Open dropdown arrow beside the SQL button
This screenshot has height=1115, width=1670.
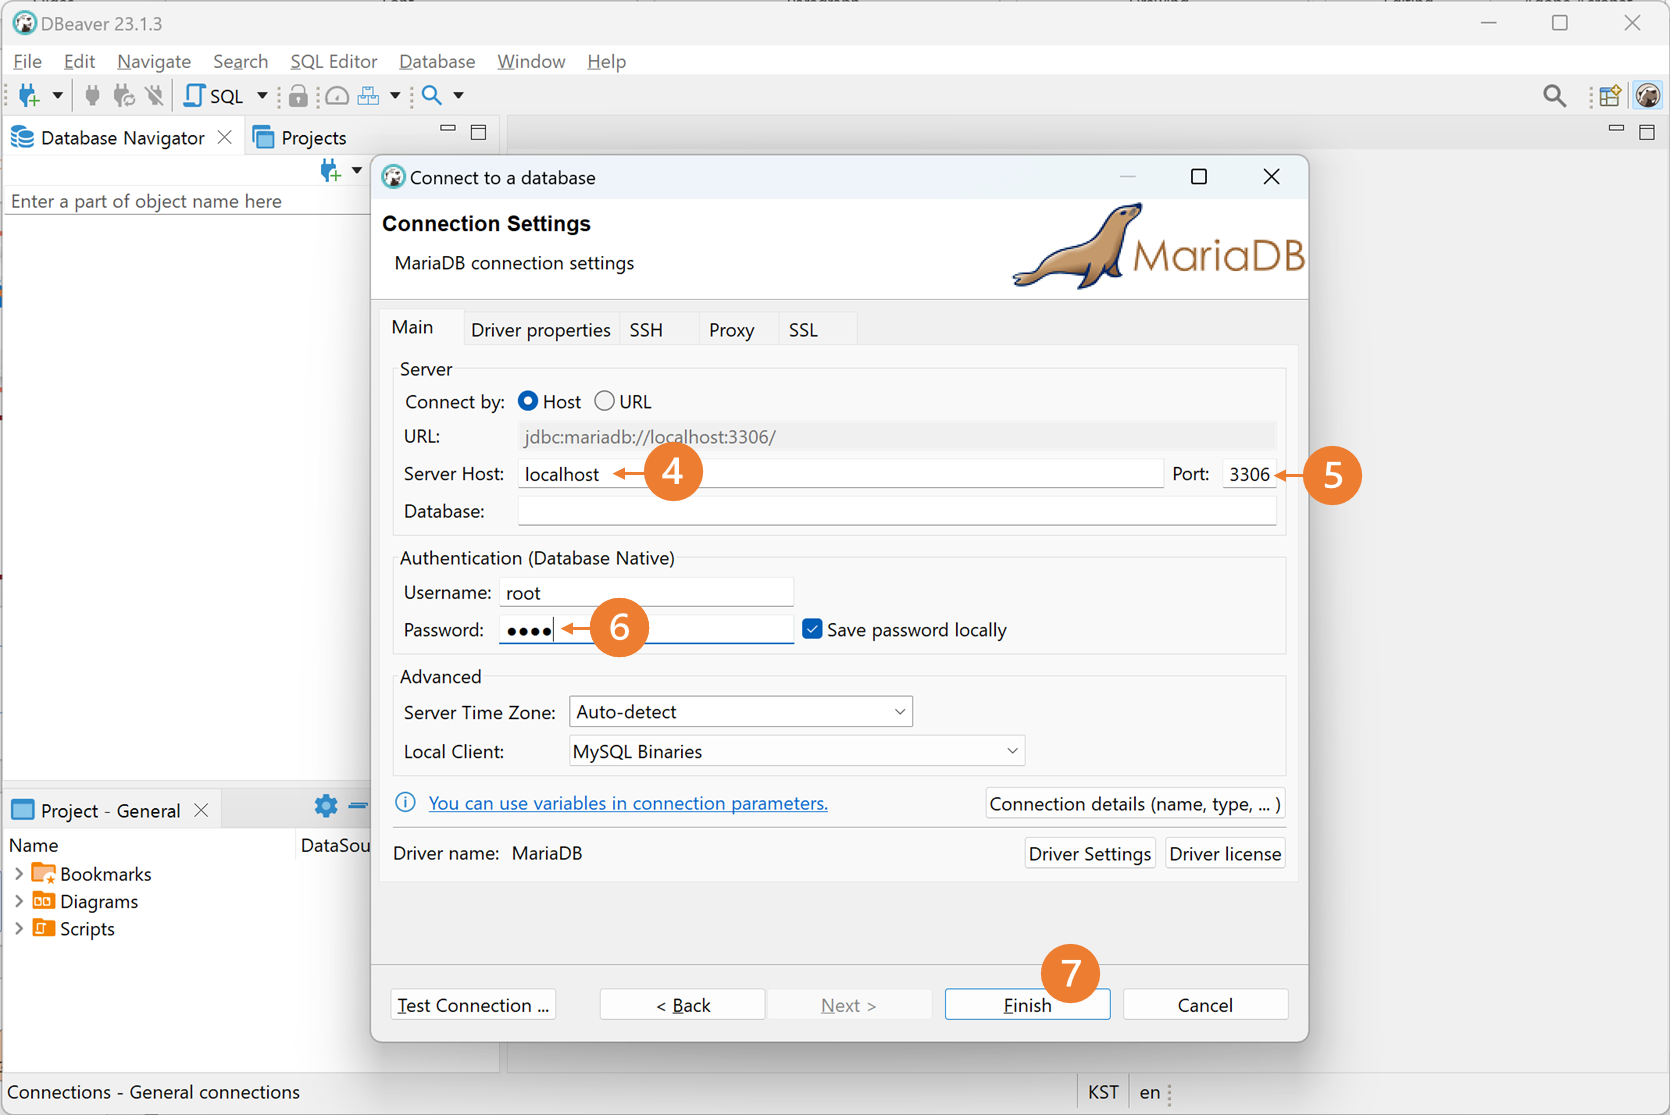[262, 95]
